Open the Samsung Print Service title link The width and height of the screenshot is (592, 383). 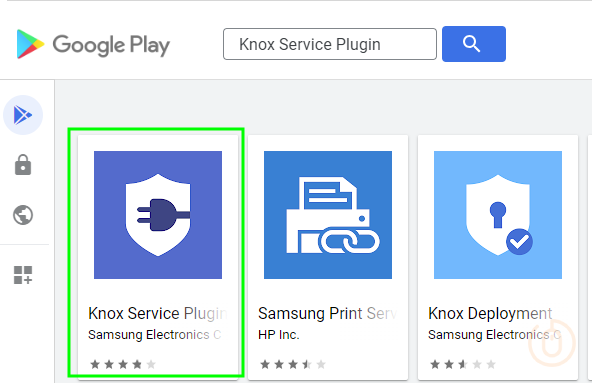pyautogui.click(x=328, y=314)
